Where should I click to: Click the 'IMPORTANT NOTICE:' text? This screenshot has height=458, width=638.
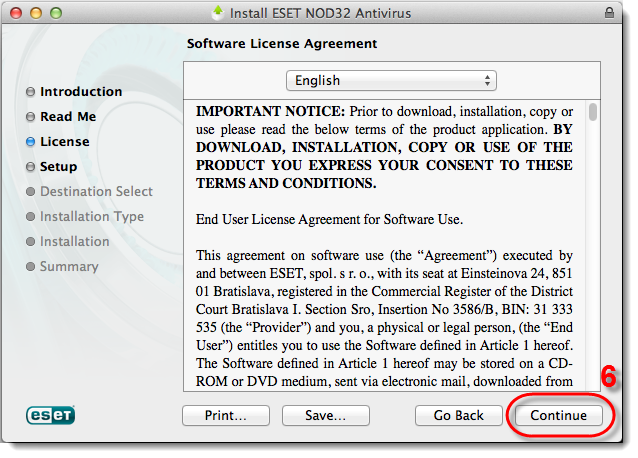(x=271, y=111)
